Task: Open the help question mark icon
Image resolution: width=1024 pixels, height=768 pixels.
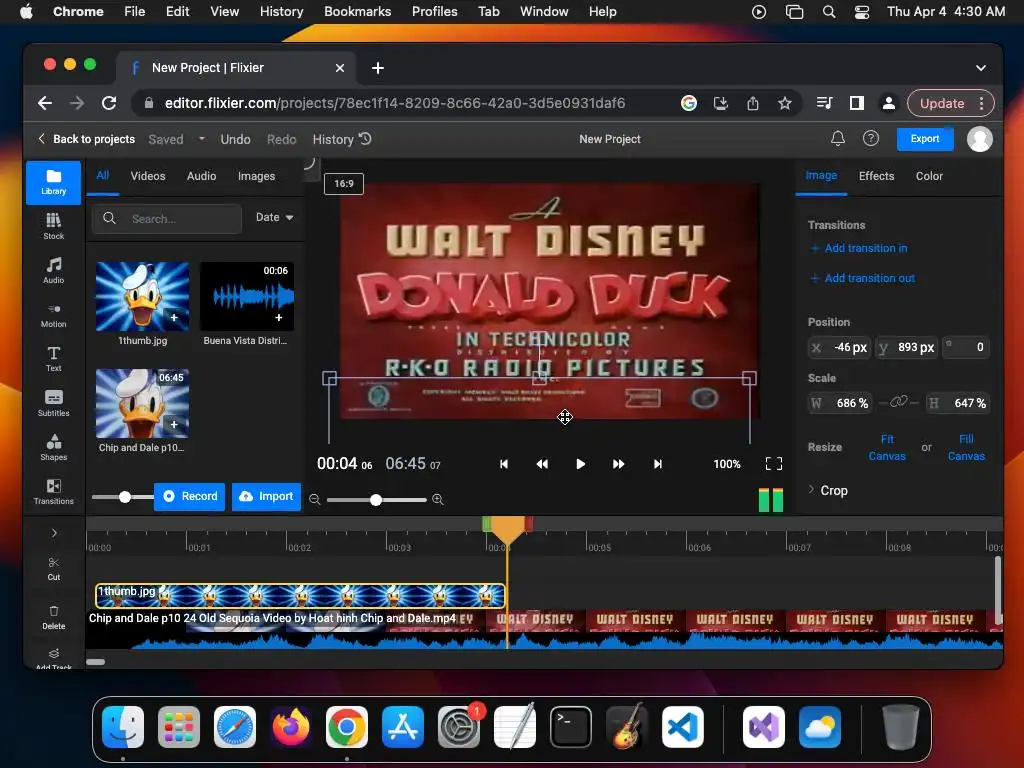Action: click(x=871, y=138)
